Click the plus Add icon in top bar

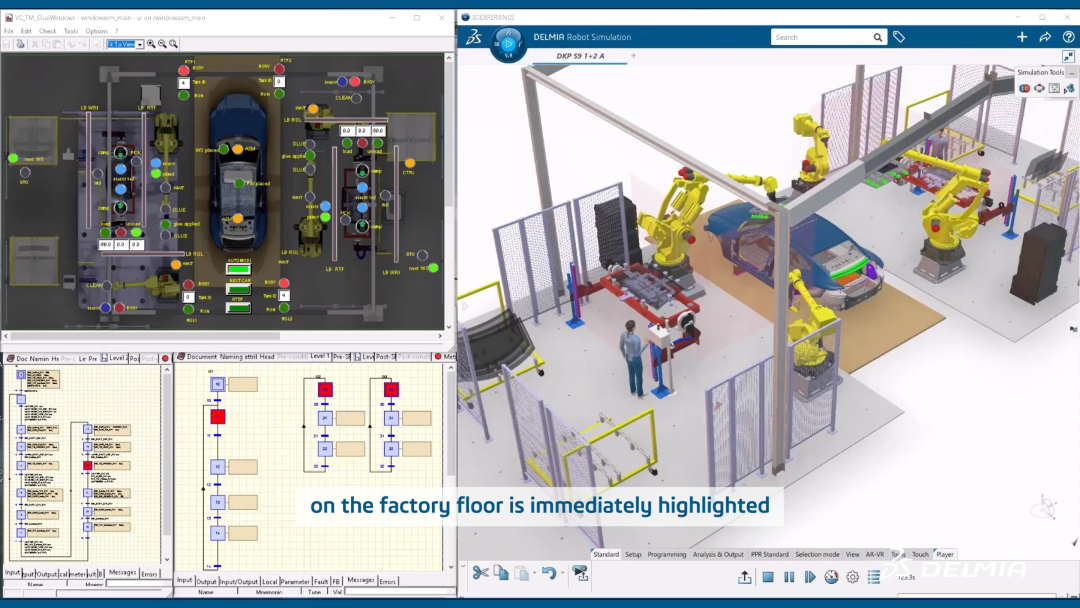point(1021,37)
